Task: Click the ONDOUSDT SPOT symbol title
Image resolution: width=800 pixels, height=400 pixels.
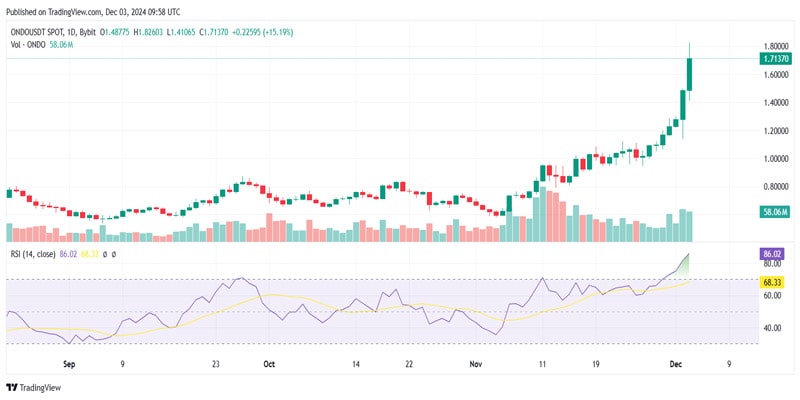Action: click(38, 32)
